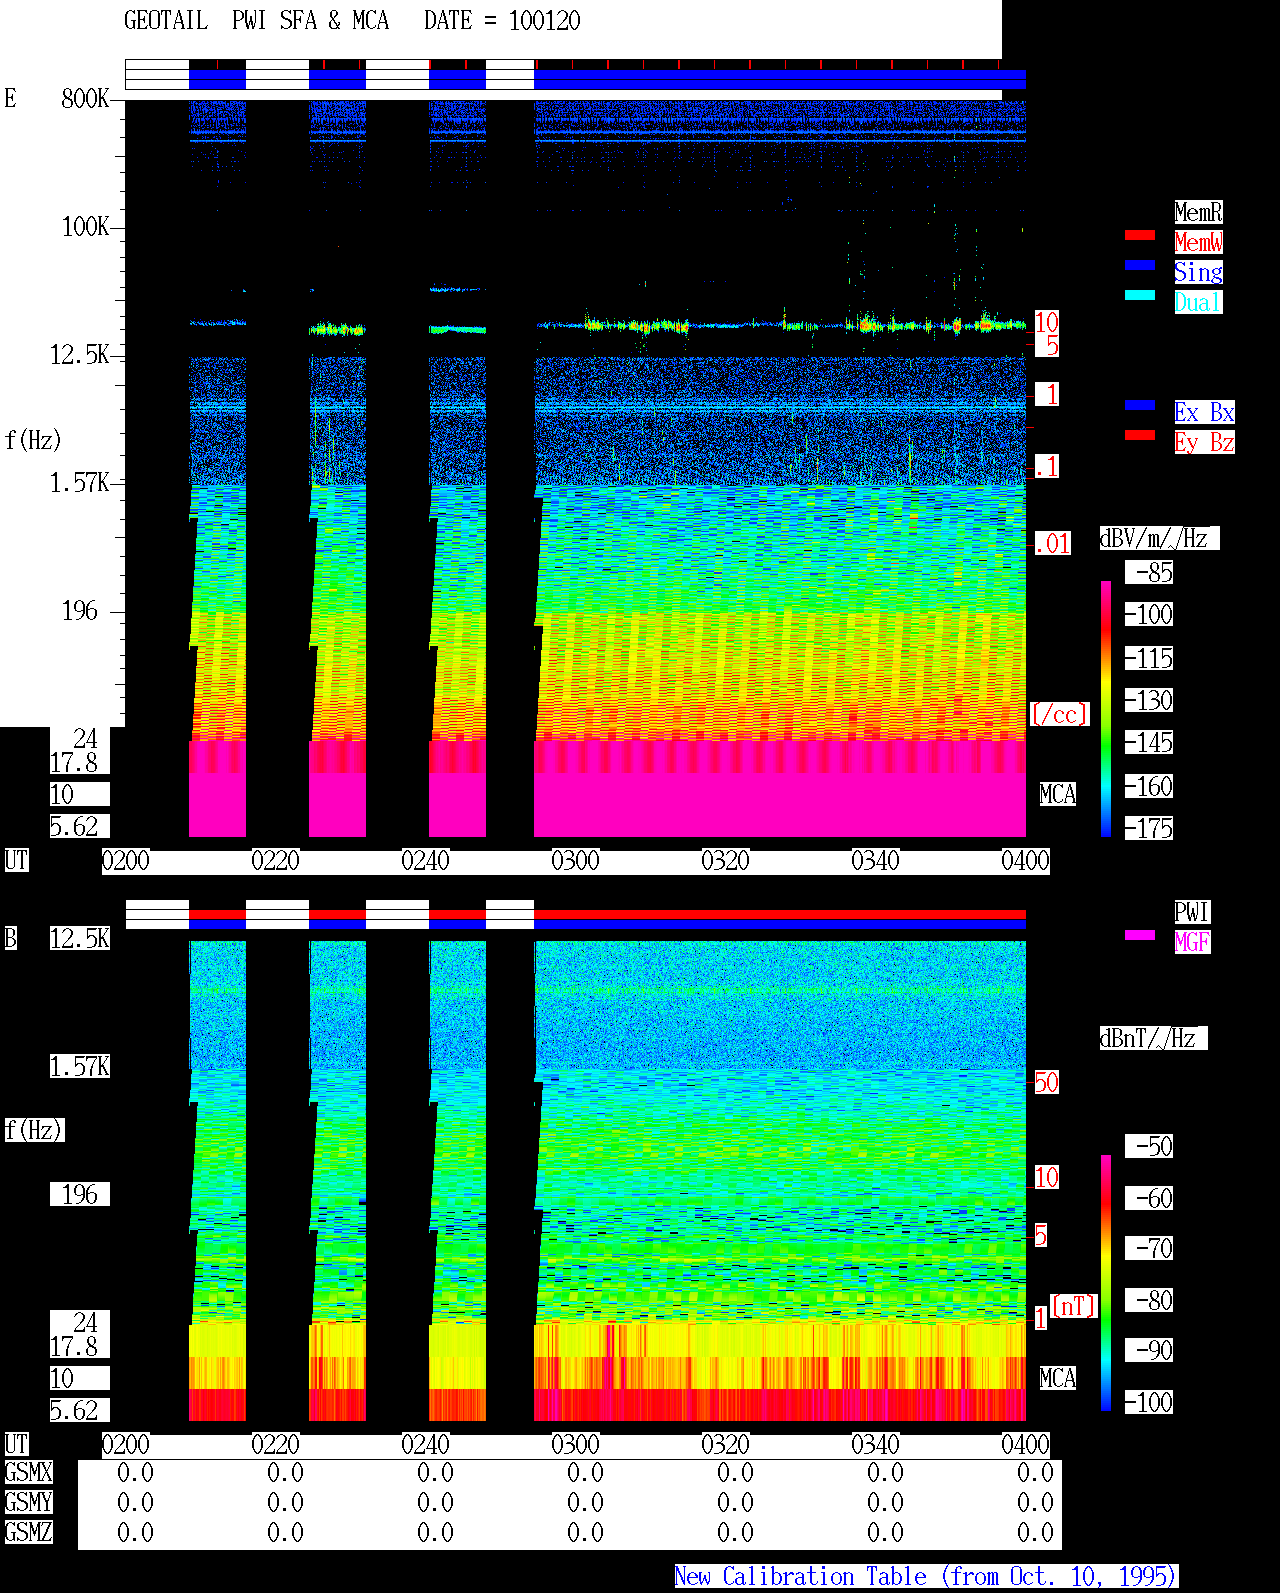The image size is (1280, 1593).
Task: Click the magenta MGF legend swatch
Action: click(x=1140, y=935)
